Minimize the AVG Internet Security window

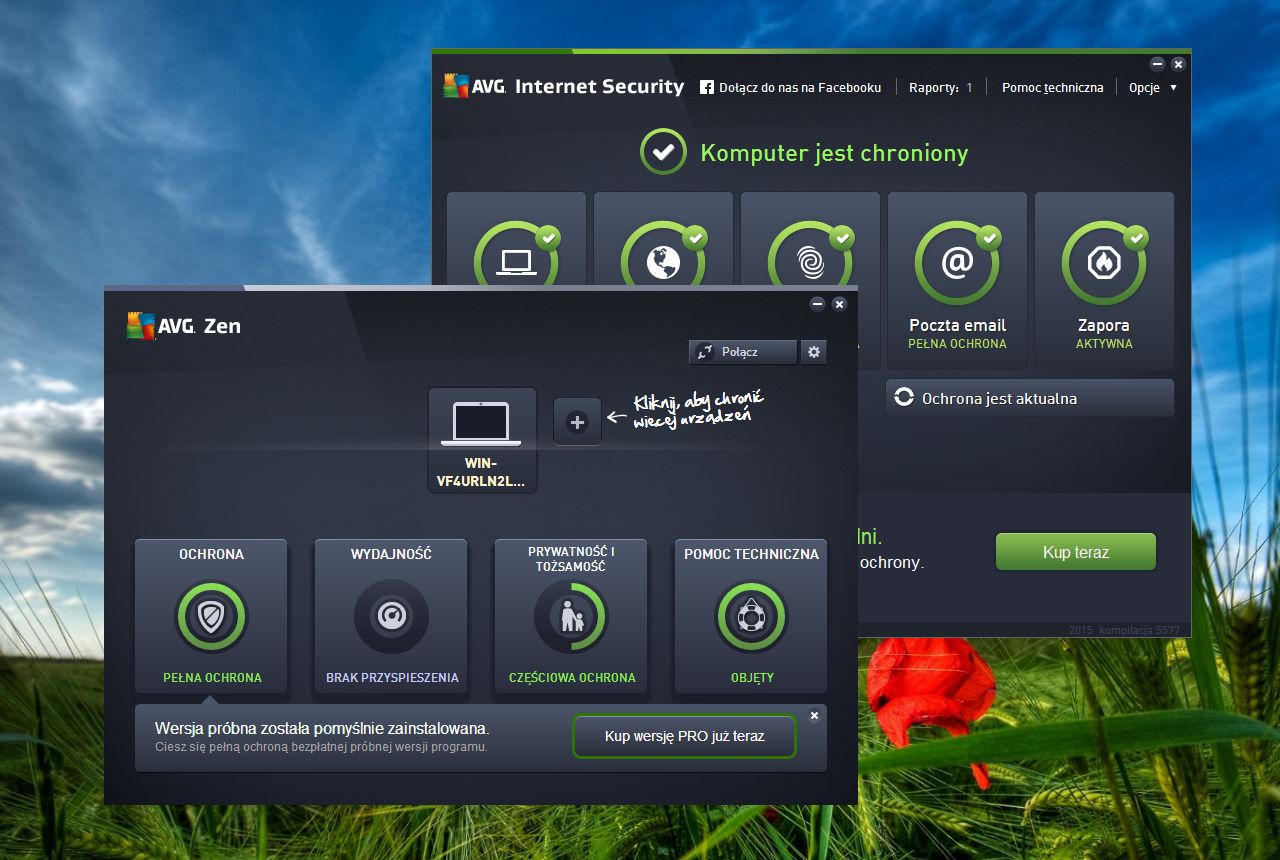(1157, 64)
